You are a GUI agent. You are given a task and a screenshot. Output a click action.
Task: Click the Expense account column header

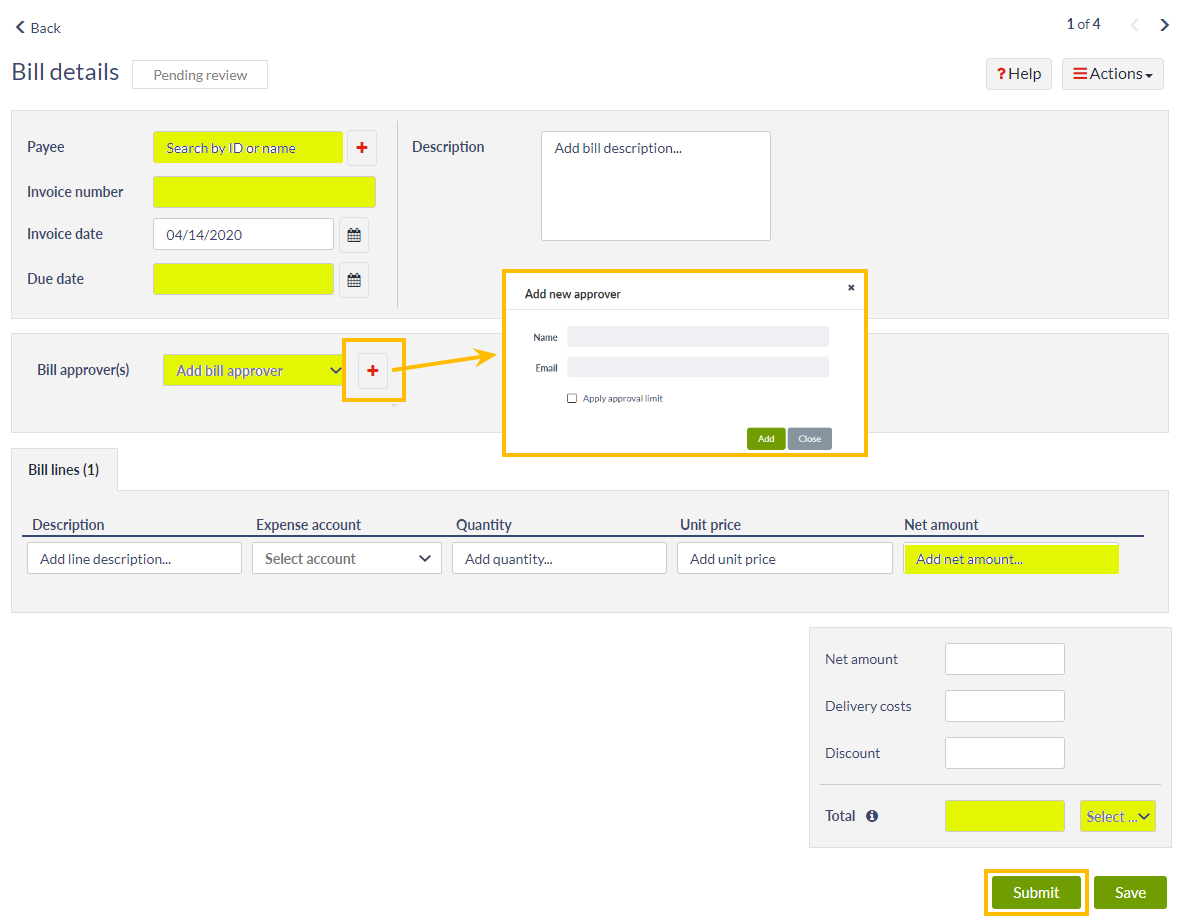tap(308, 524)
